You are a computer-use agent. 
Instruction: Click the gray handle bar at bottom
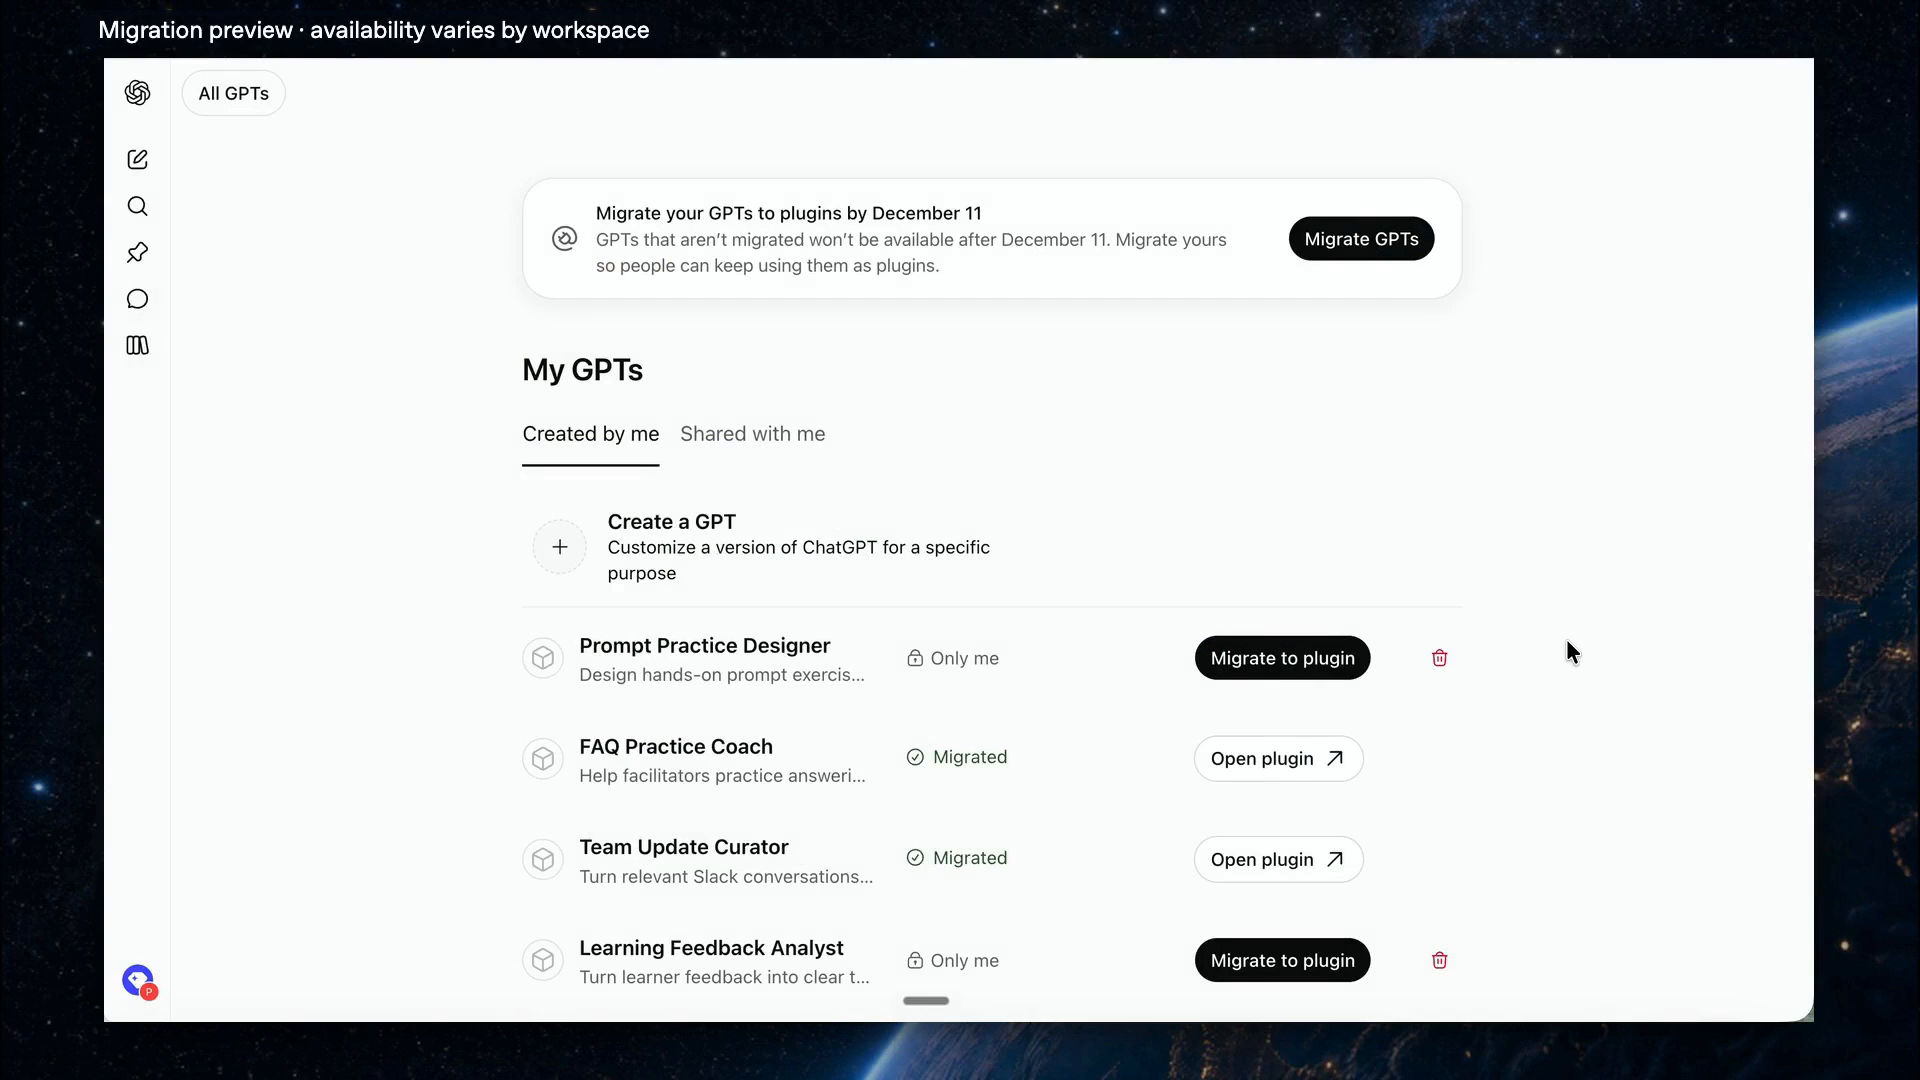click(x=926, y=1001)
